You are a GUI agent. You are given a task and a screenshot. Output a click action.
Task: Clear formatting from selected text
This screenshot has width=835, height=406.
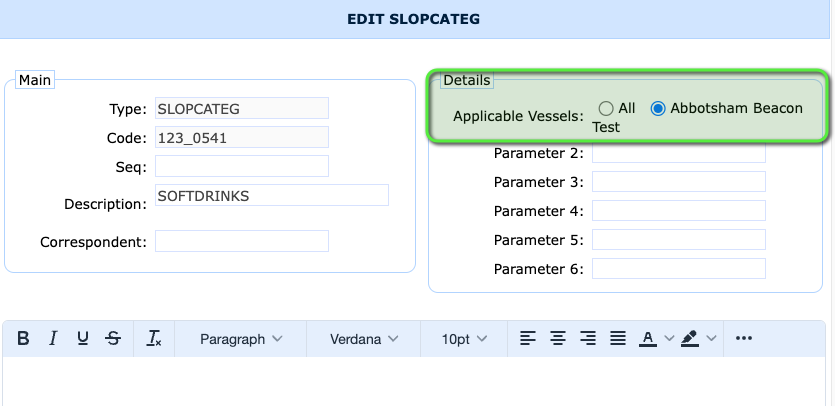tap(154, 339)
